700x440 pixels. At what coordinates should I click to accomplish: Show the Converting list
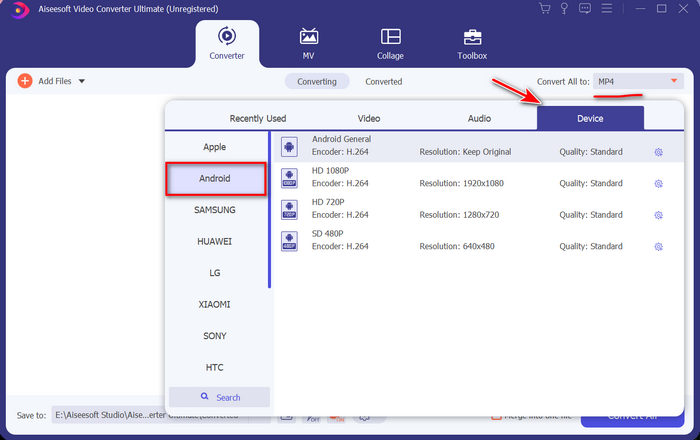tap(317, 82)
